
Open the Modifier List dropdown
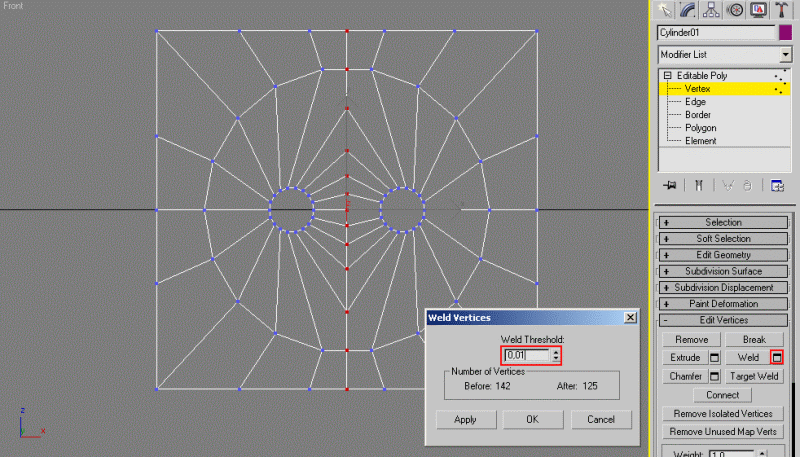[786, 54]
